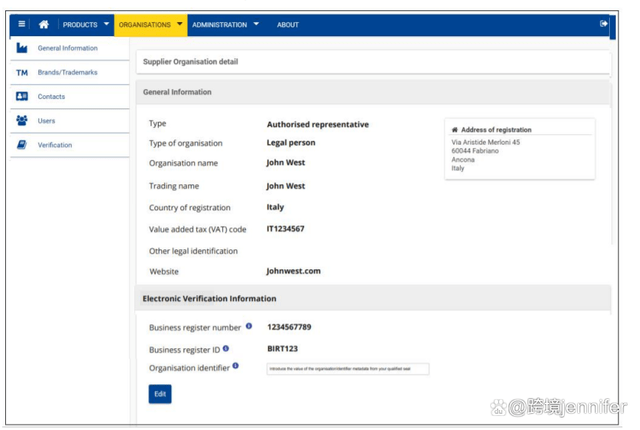
Task: Open Verification in the sidebar
Action: pyautogui.click(x=55, y=145)
